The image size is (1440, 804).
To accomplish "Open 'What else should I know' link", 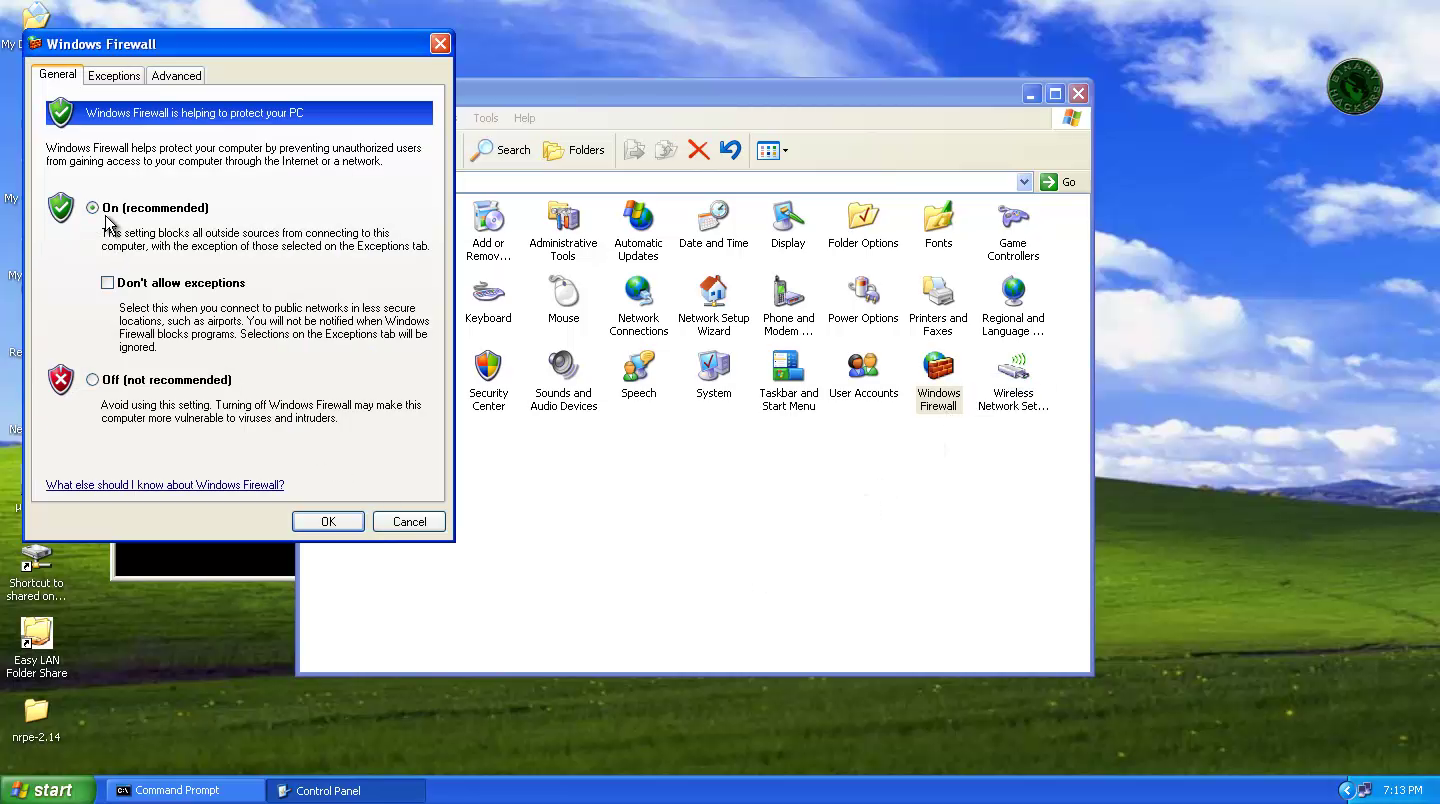I will pos(165,485).
